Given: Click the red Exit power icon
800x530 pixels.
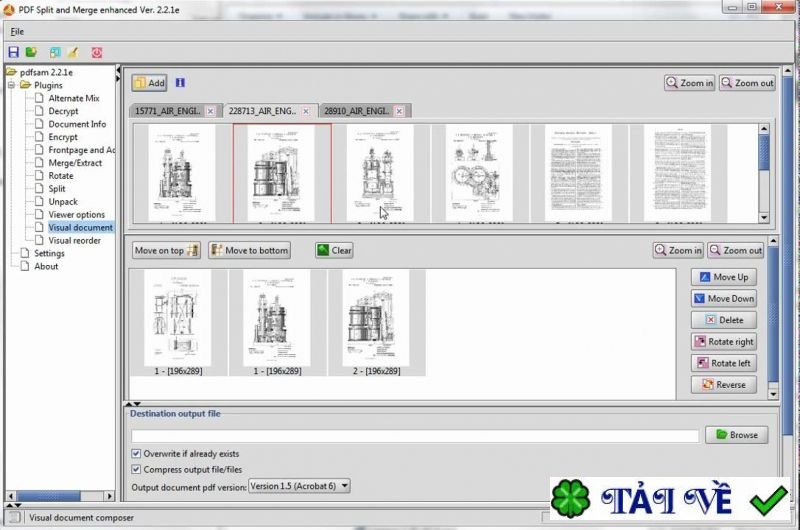Looking at the screenshot, I should (x=97, y=52).
